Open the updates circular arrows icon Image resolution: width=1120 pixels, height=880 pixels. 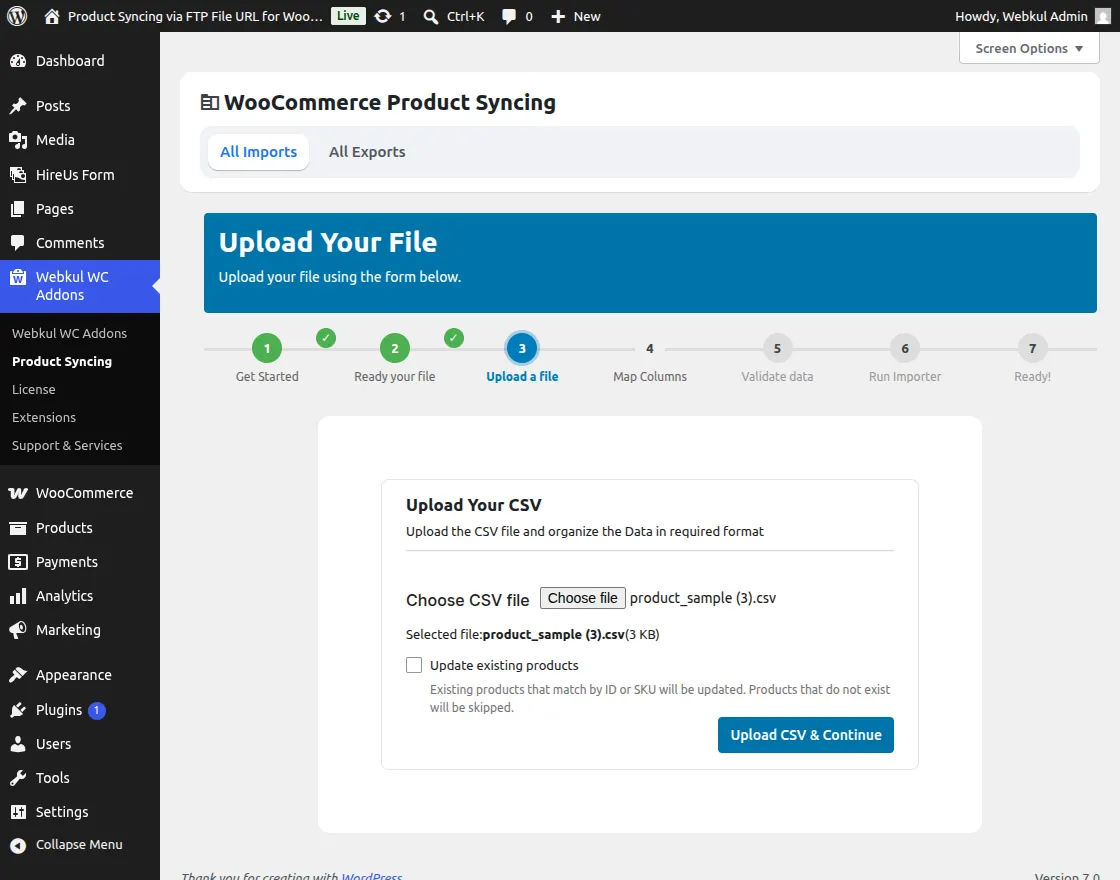tap(383, 16)
